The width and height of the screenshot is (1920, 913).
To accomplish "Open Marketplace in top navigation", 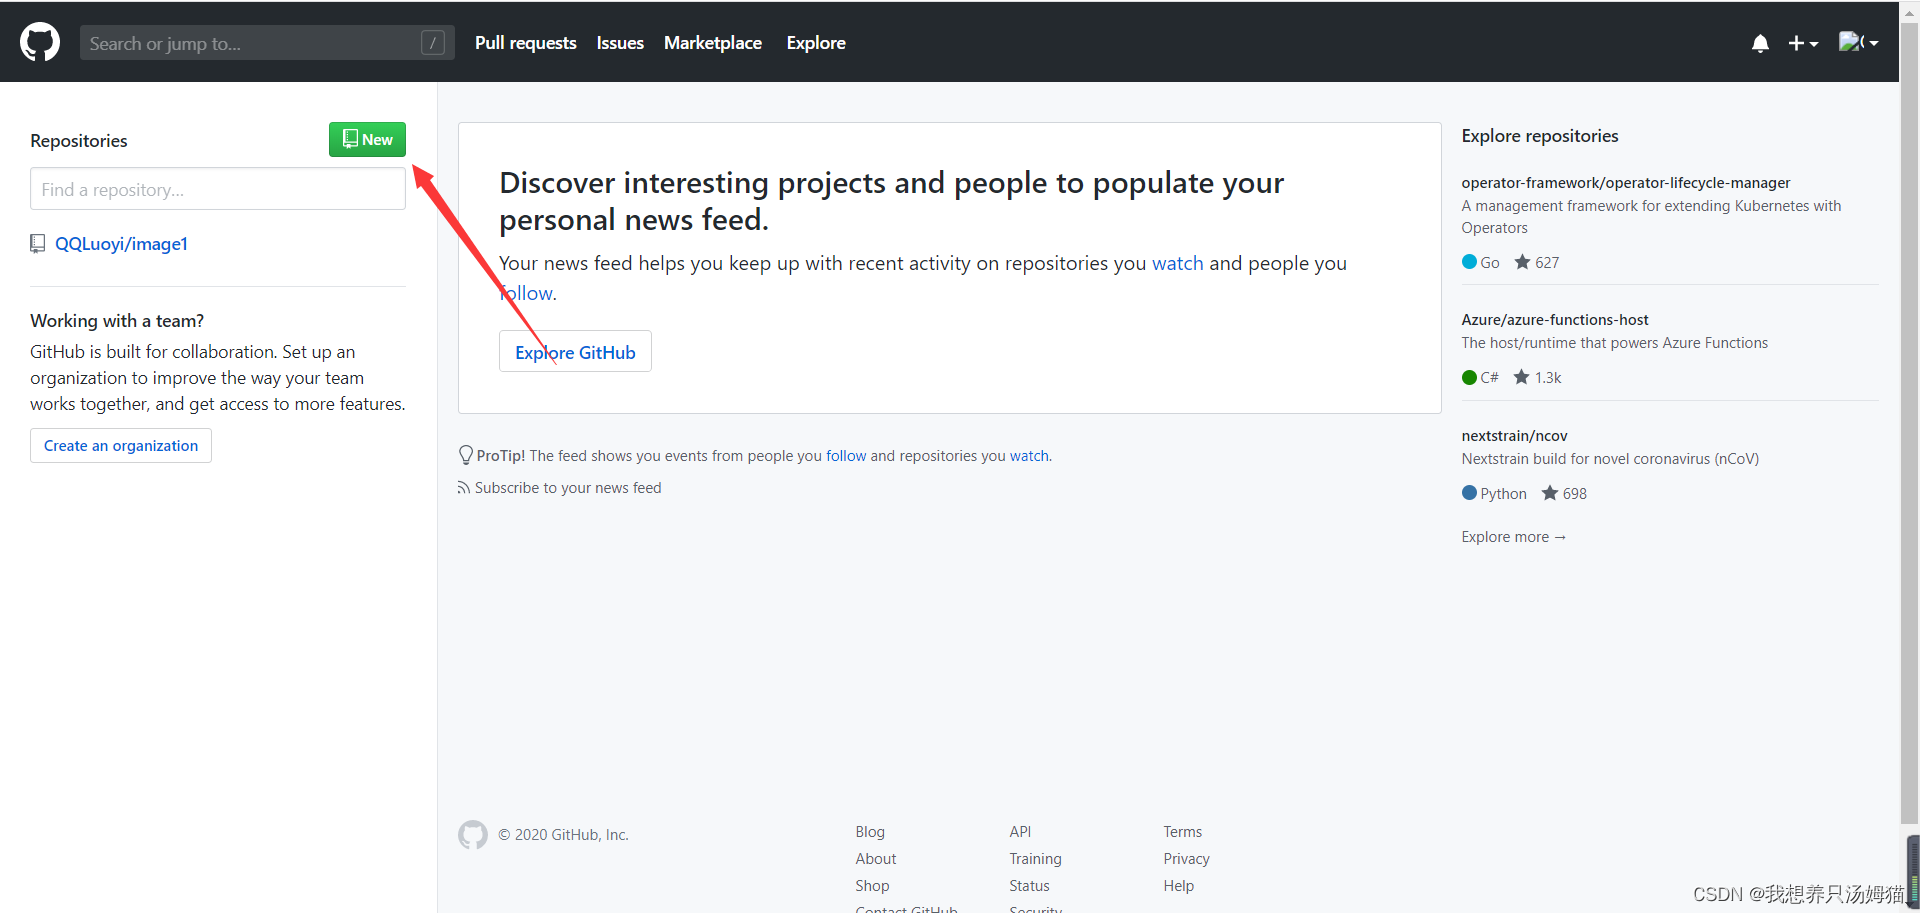I will [713, 43].
